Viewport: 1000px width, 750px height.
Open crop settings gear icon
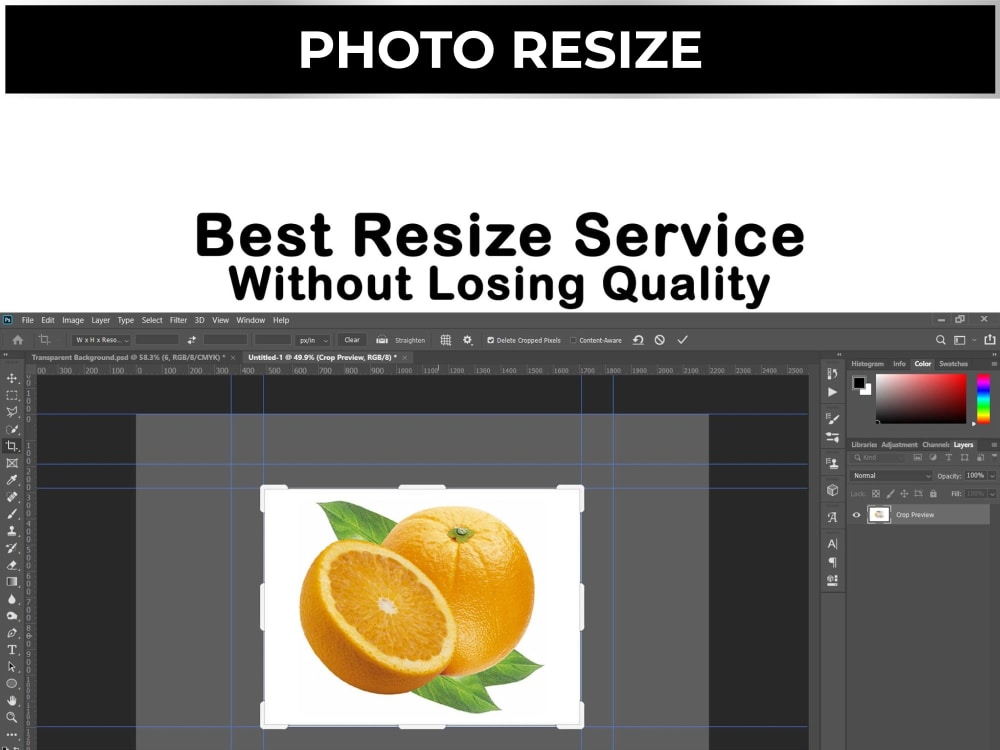467,340
